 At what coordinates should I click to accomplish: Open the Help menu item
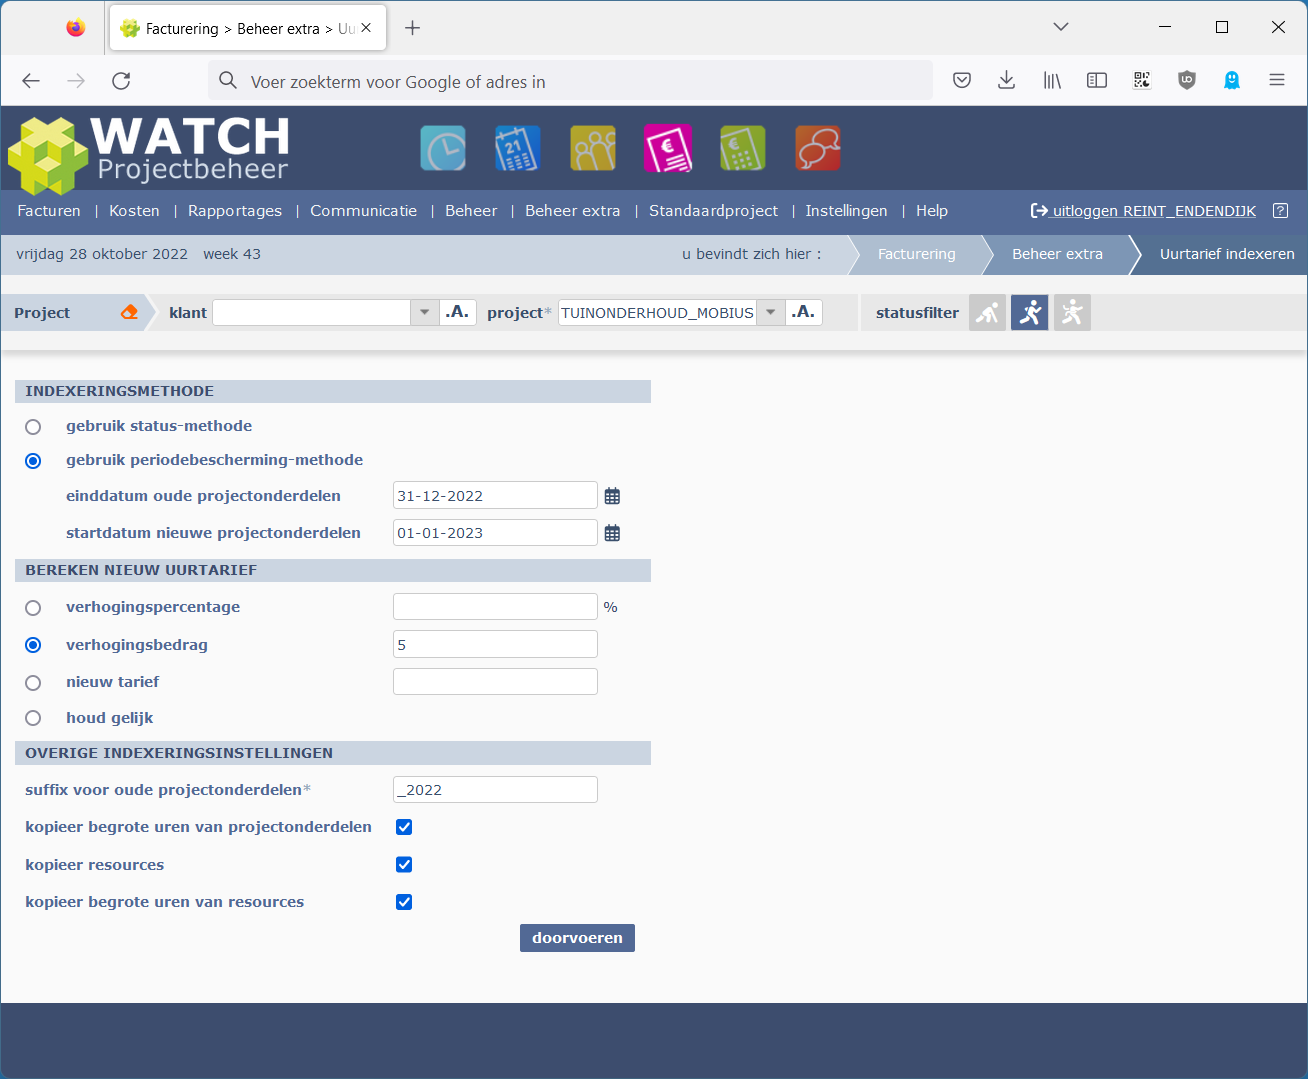[932, 211]
